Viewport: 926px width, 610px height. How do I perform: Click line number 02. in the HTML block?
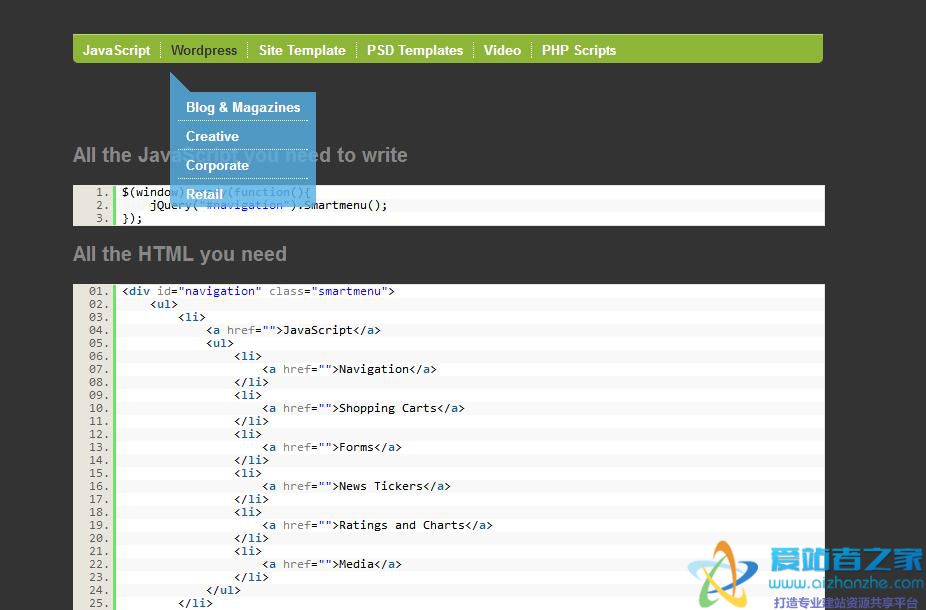[x=99, y=304]
